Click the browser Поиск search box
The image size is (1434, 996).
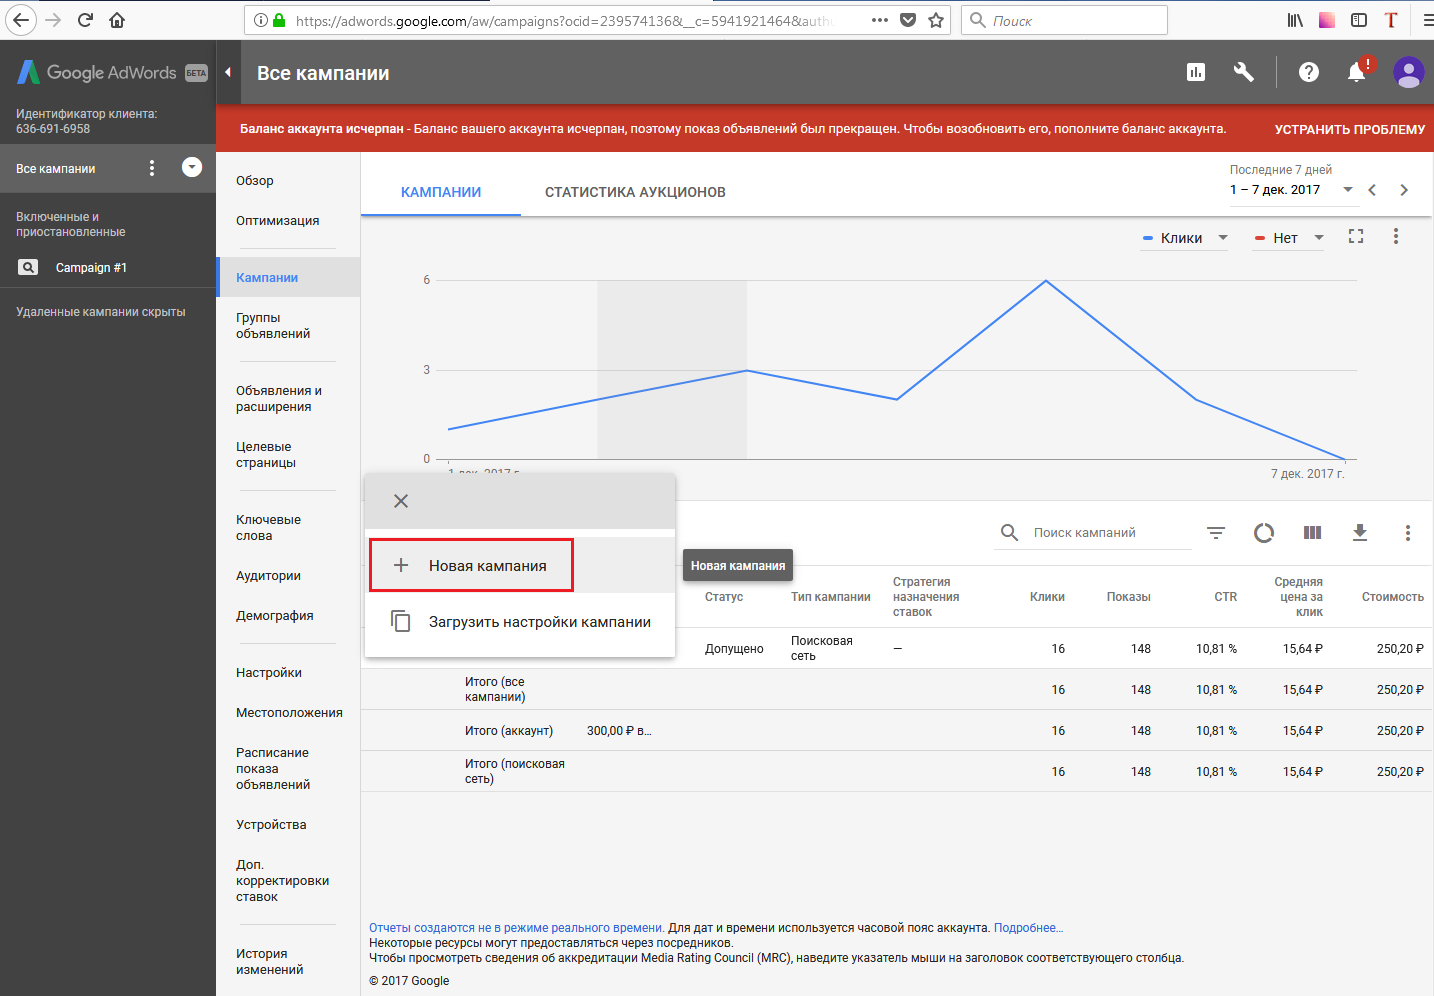click(1064, 20)
